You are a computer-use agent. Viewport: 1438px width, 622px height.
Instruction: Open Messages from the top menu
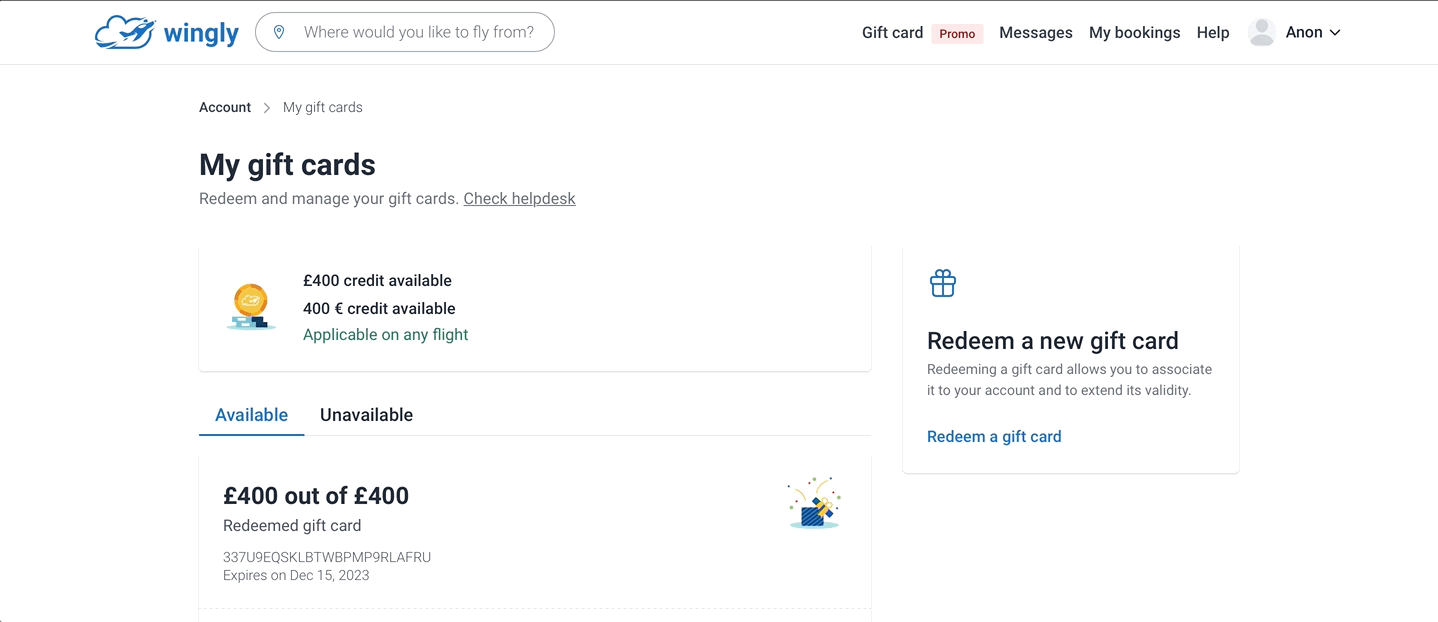pos(1035,33)
